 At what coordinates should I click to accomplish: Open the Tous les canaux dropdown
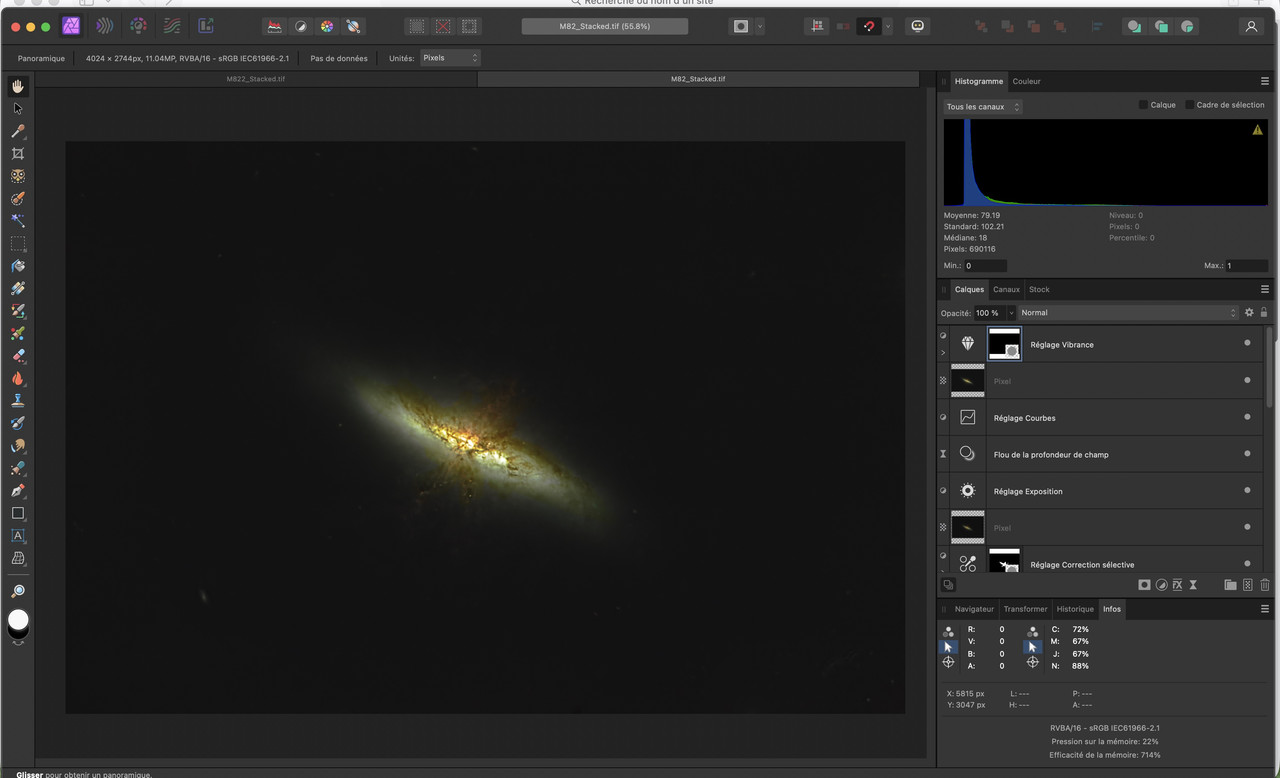click(983, 107)
